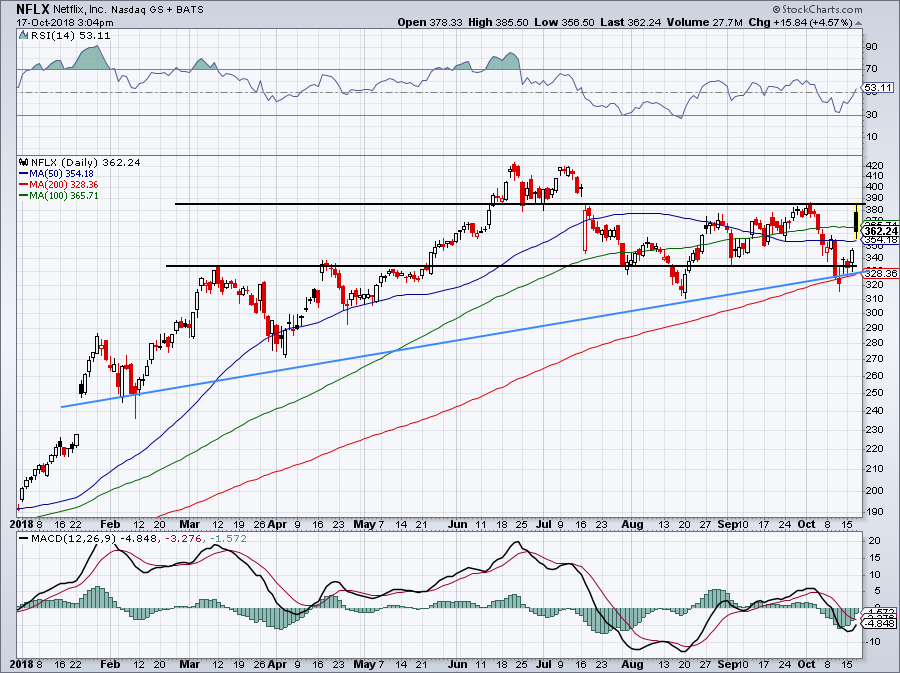Click the 260 price axis label
Viewport: 900px width, 673px height.
pyautogui.click(x=875, y=375)
